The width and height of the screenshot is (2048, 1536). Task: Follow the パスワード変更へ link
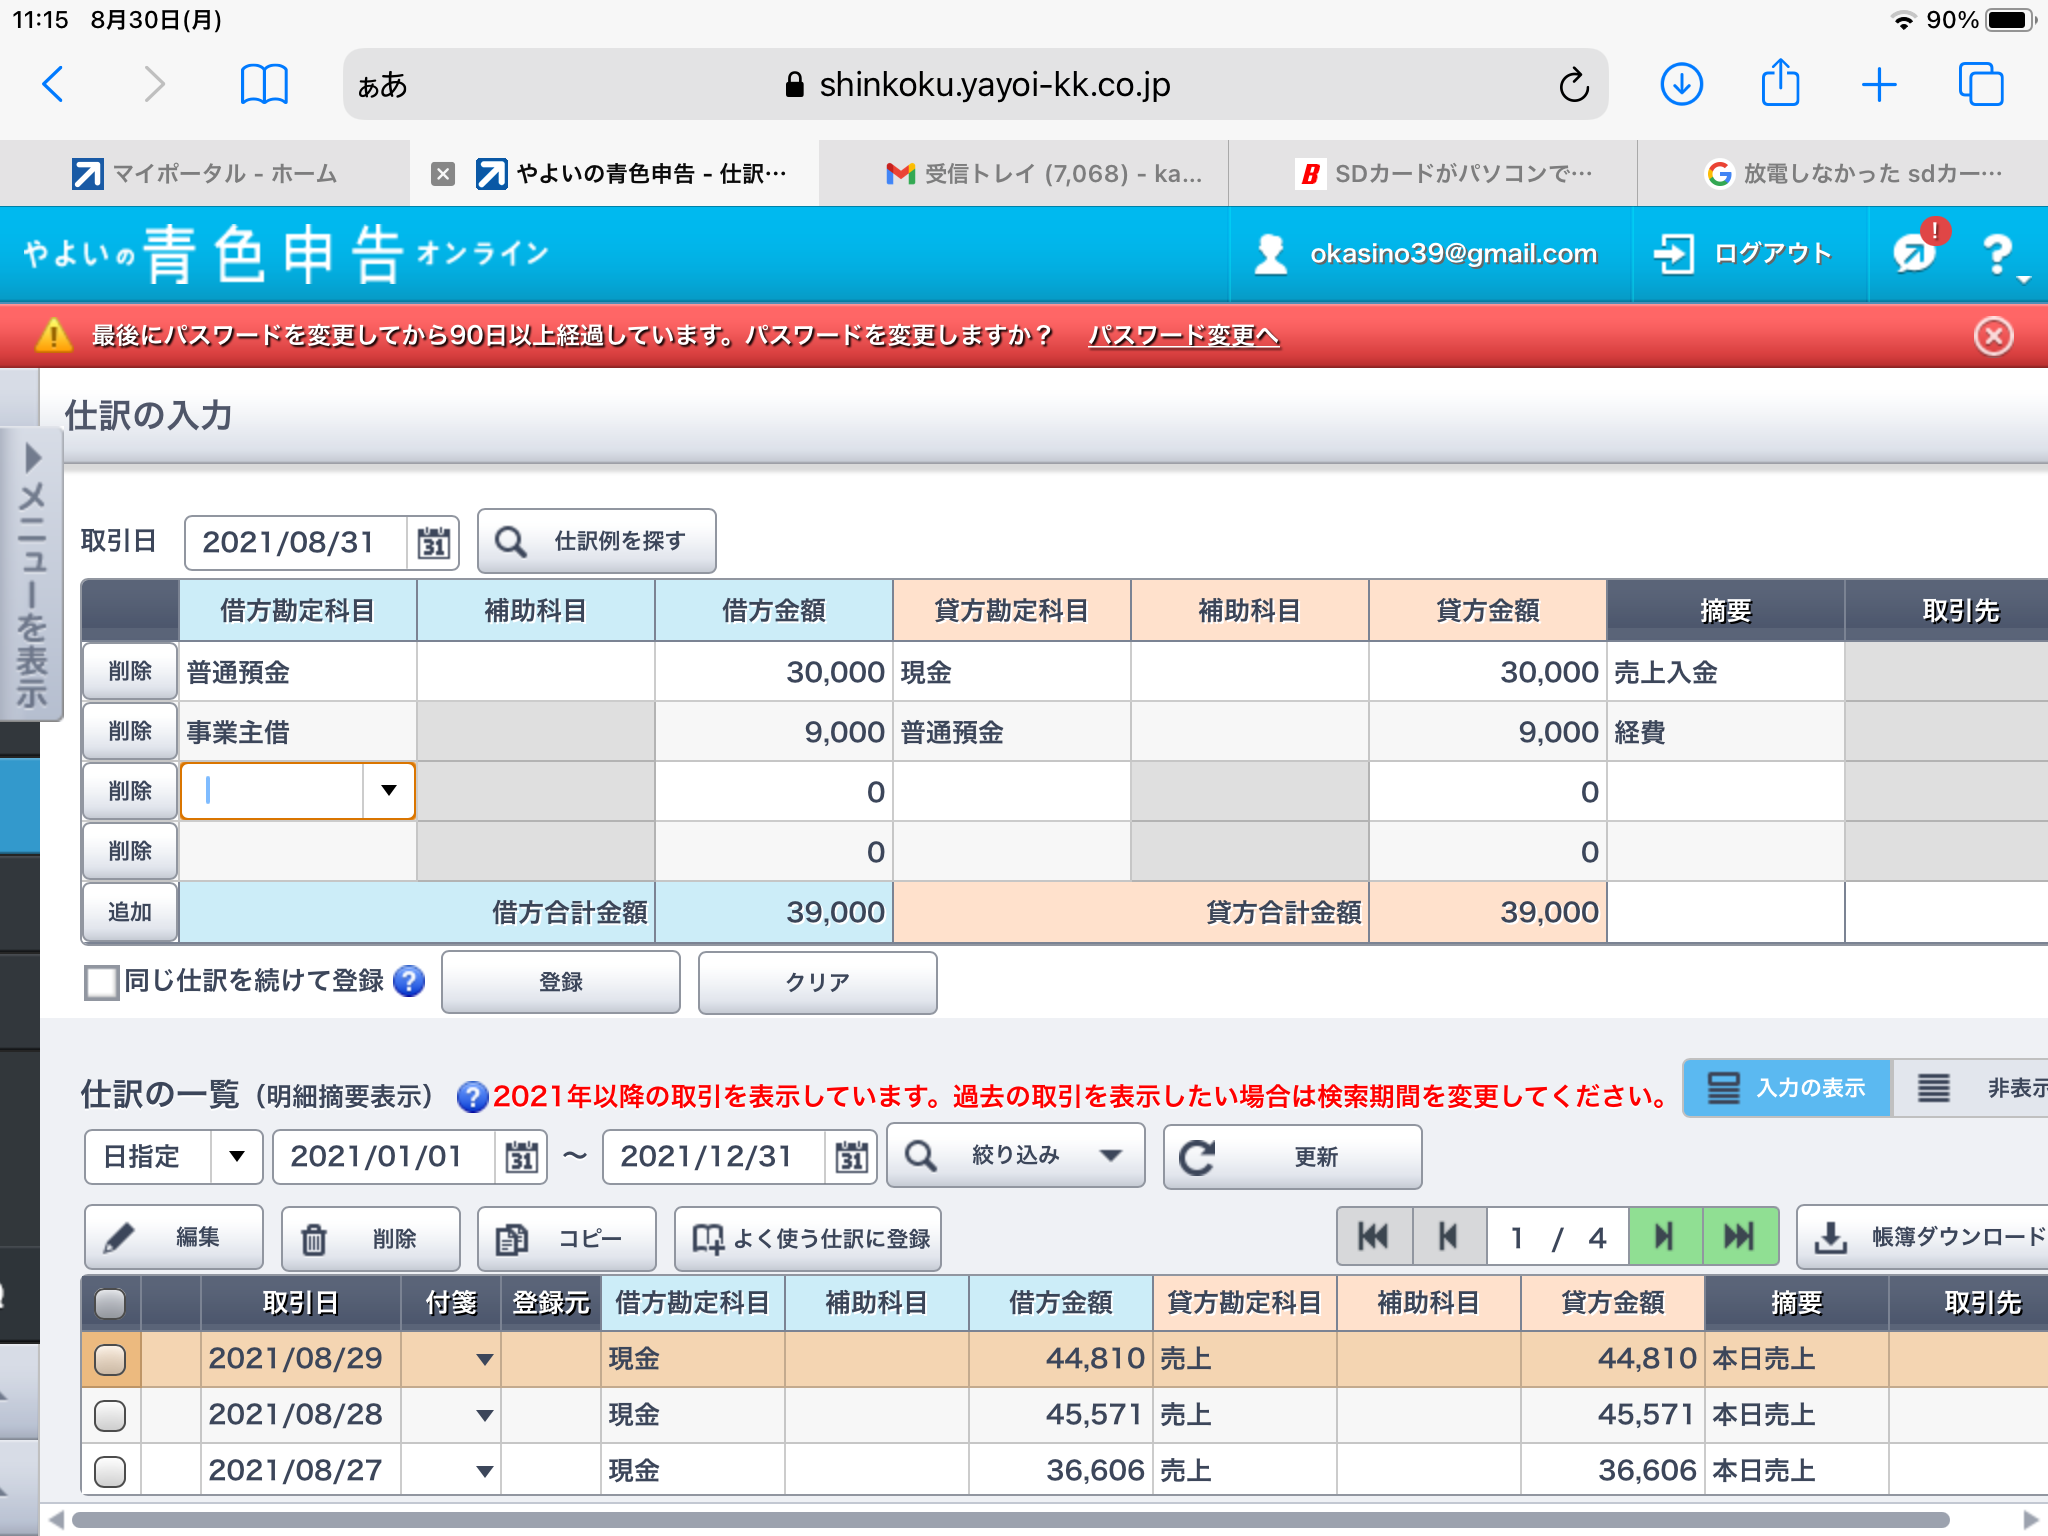1183,336
